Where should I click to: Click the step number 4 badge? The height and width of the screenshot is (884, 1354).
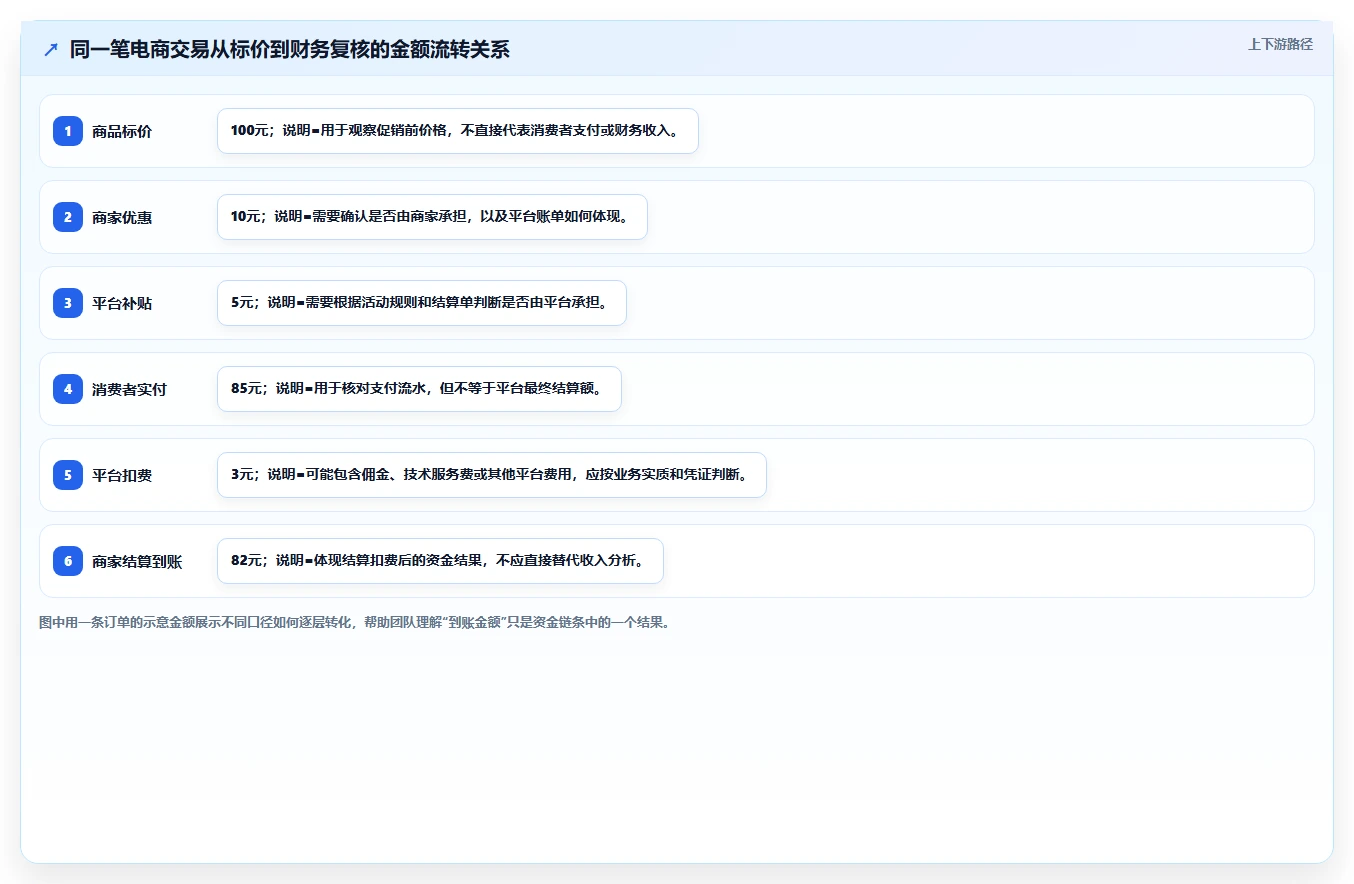coord(68,389)
